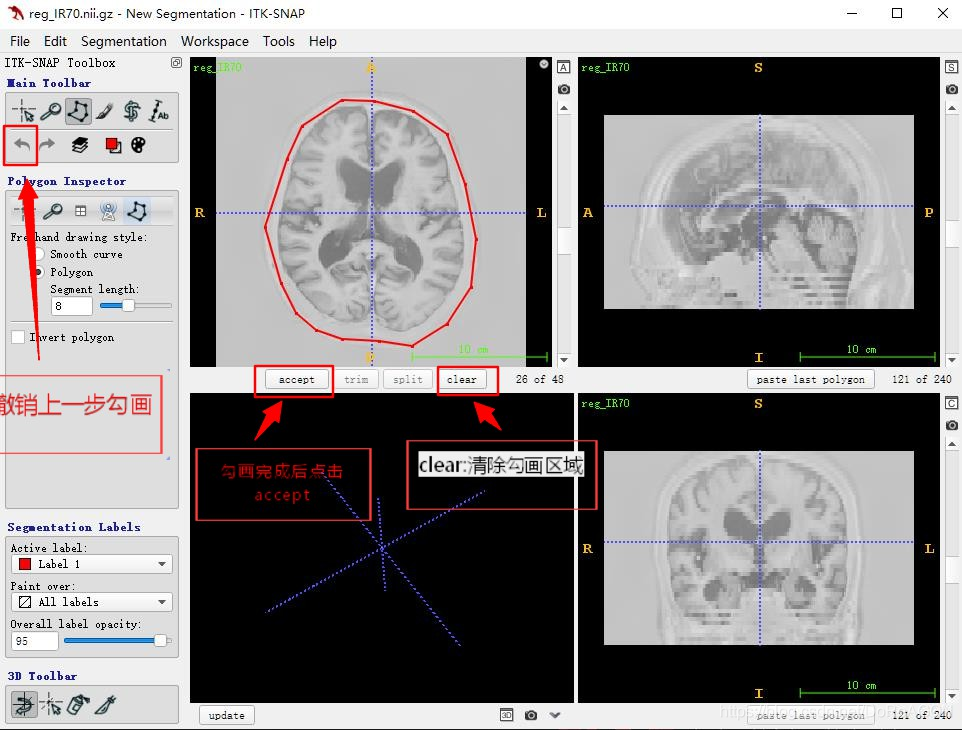
Task: Expand the coronal view with the C icon
Action: (x=952, y=403)
